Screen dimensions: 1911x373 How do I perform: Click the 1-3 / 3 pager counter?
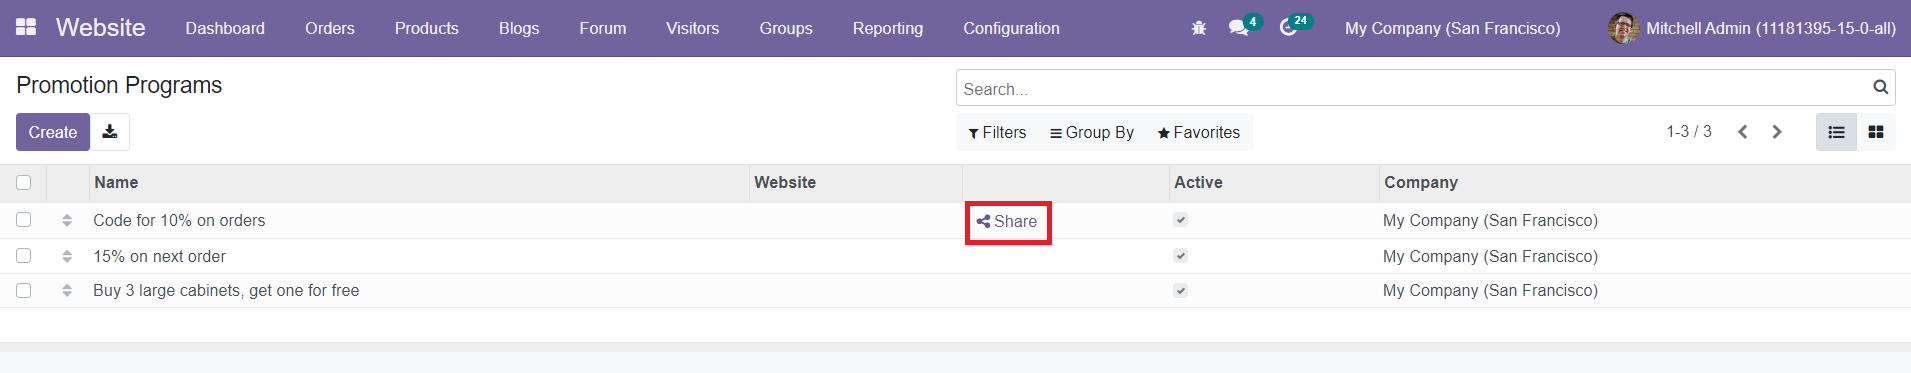(x=1689, y=132)
